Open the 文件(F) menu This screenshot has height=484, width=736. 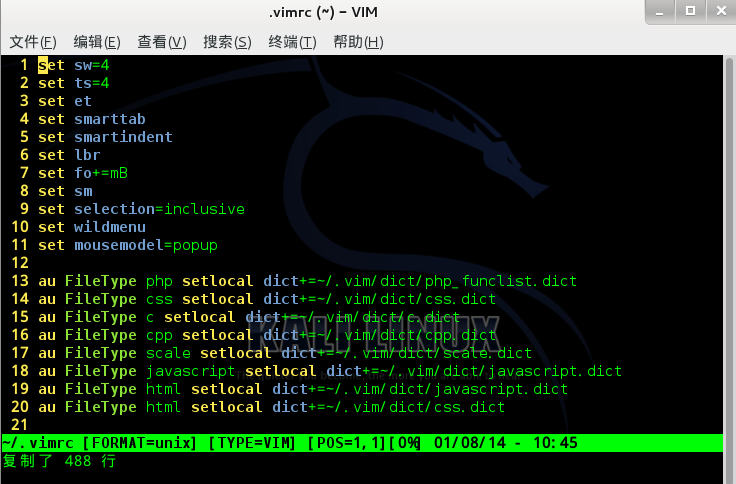coord(33,42)
